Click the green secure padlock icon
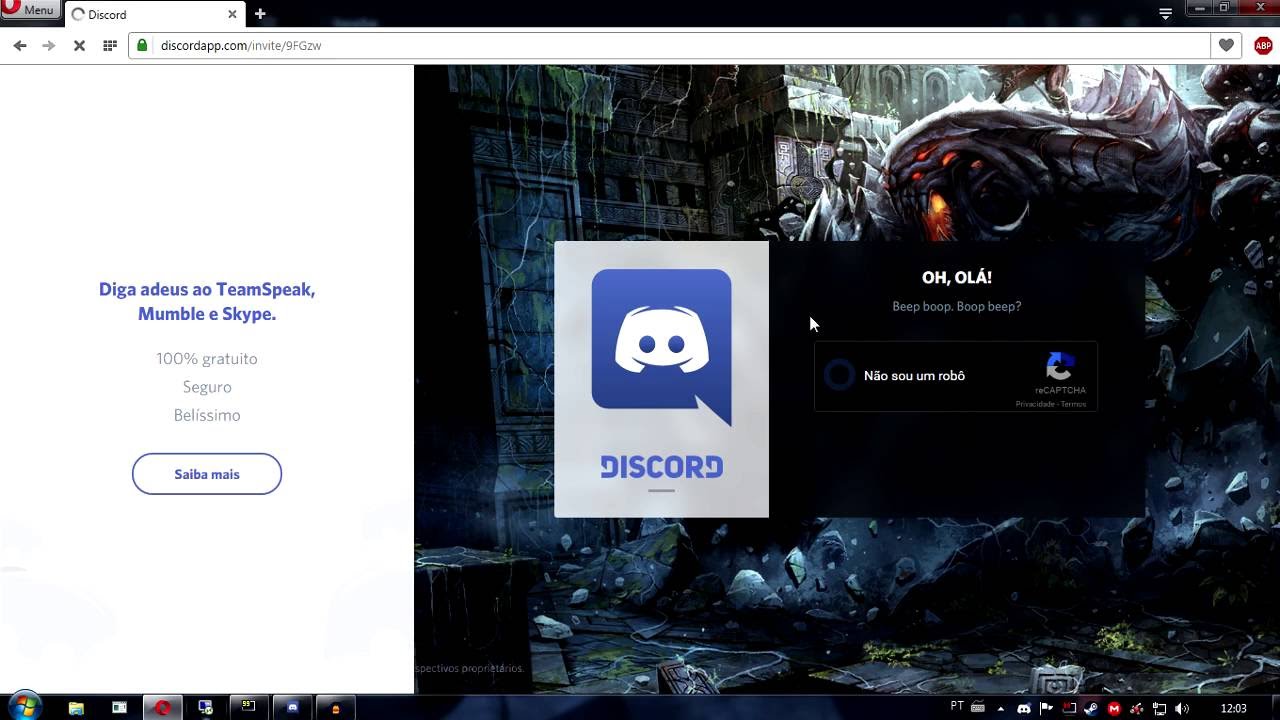The image size is (1280, 720). 143,45
